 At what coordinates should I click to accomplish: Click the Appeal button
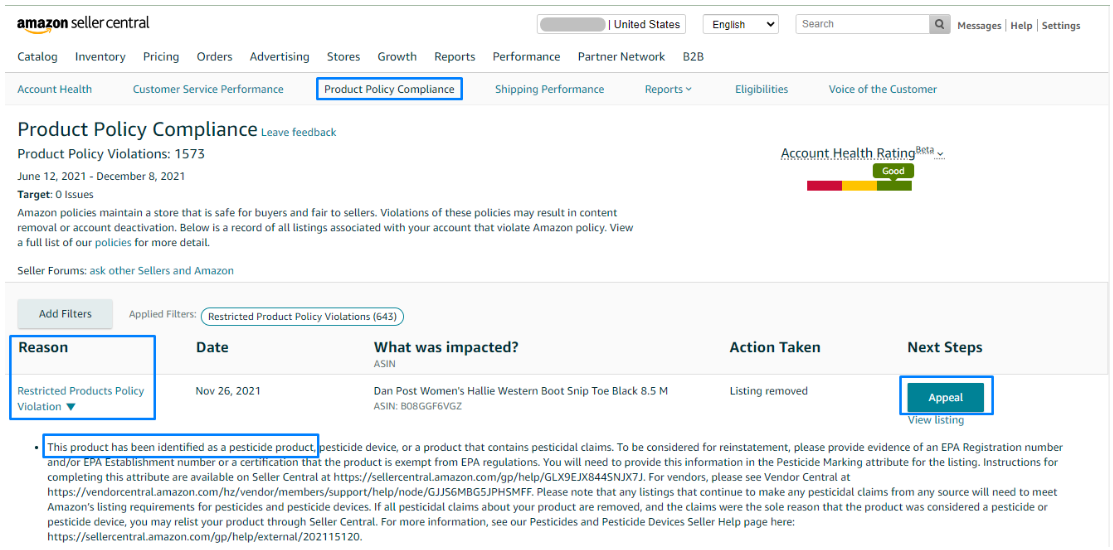pyautogui.click(x=945, y=397)
